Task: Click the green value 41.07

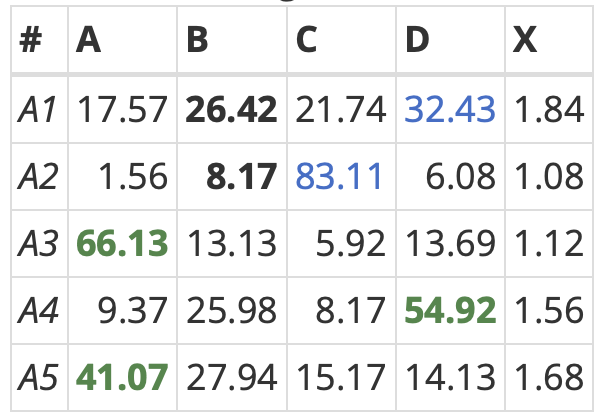Action: (x=122, y=378)
